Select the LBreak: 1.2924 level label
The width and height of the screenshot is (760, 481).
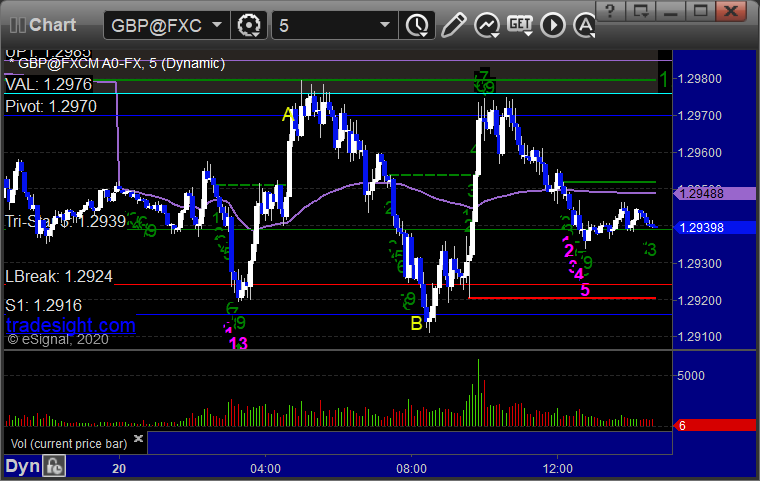[x=59, y=276]
